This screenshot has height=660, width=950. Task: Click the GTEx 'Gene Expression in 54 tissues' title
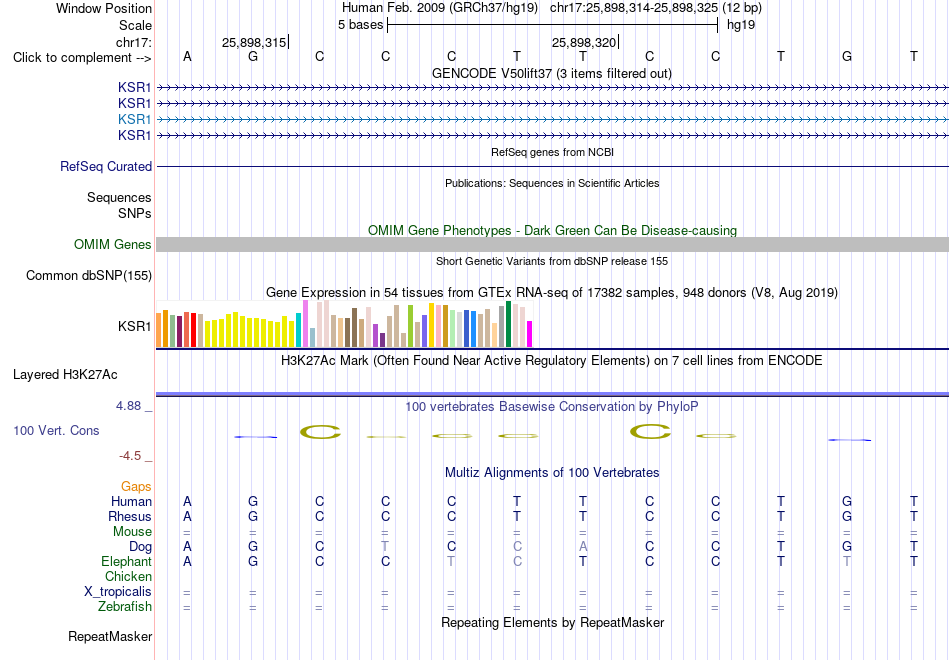552,293
